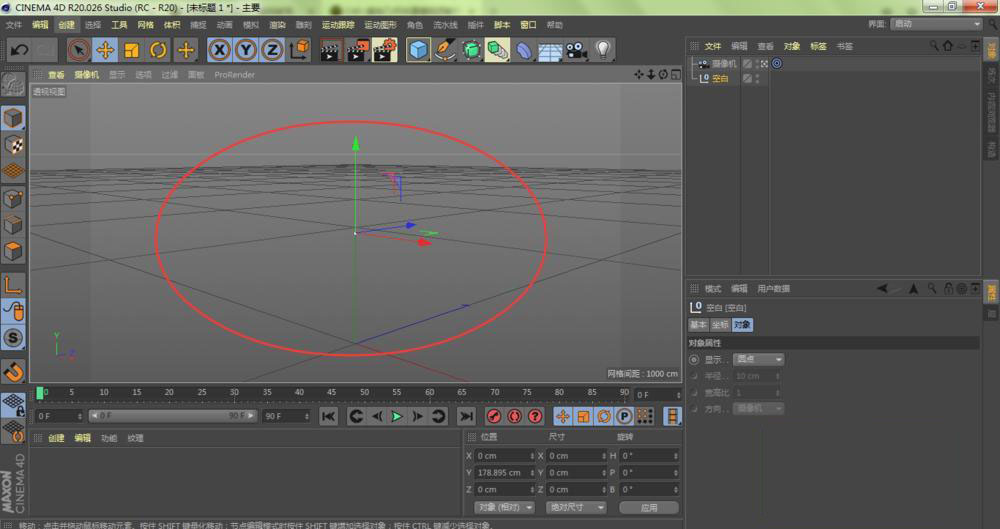Viewport: 1000px width, 529px height.
Task: Activate the Move tool in top toolbar
Action: [105, 50]
